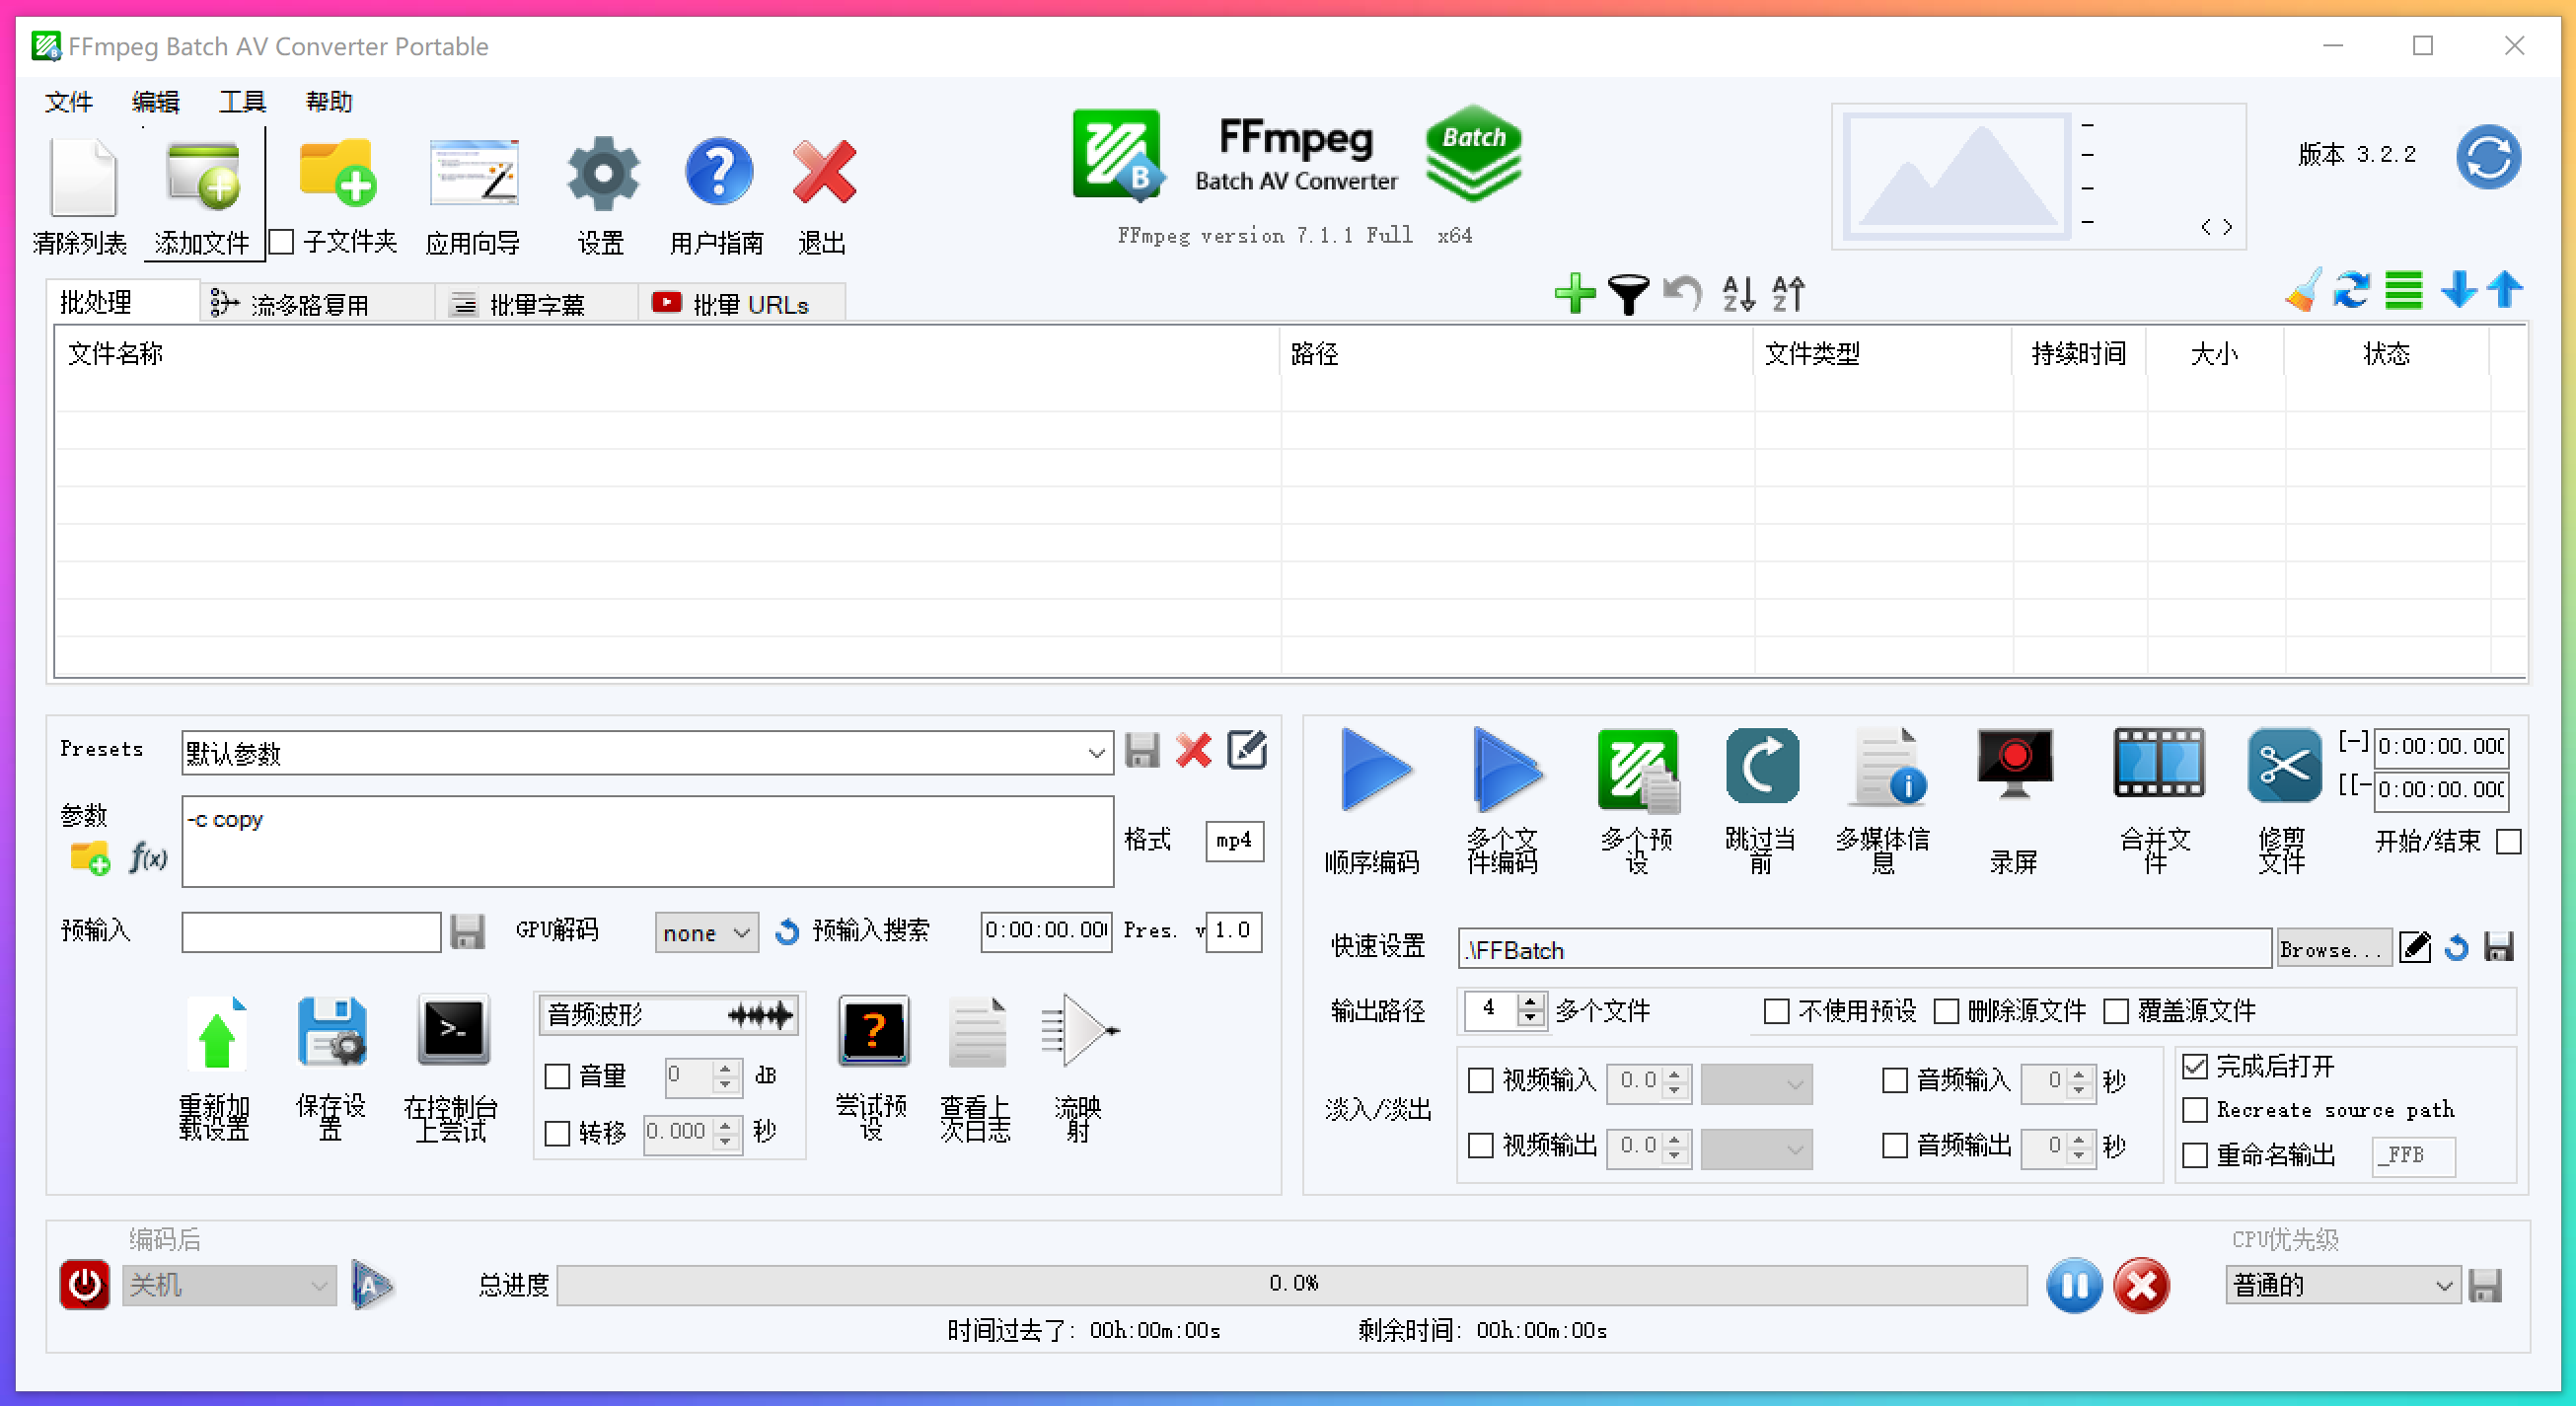The image size is (2576, 1406).
Task: Open the application wizard icon
Action: tap(473, 172)
